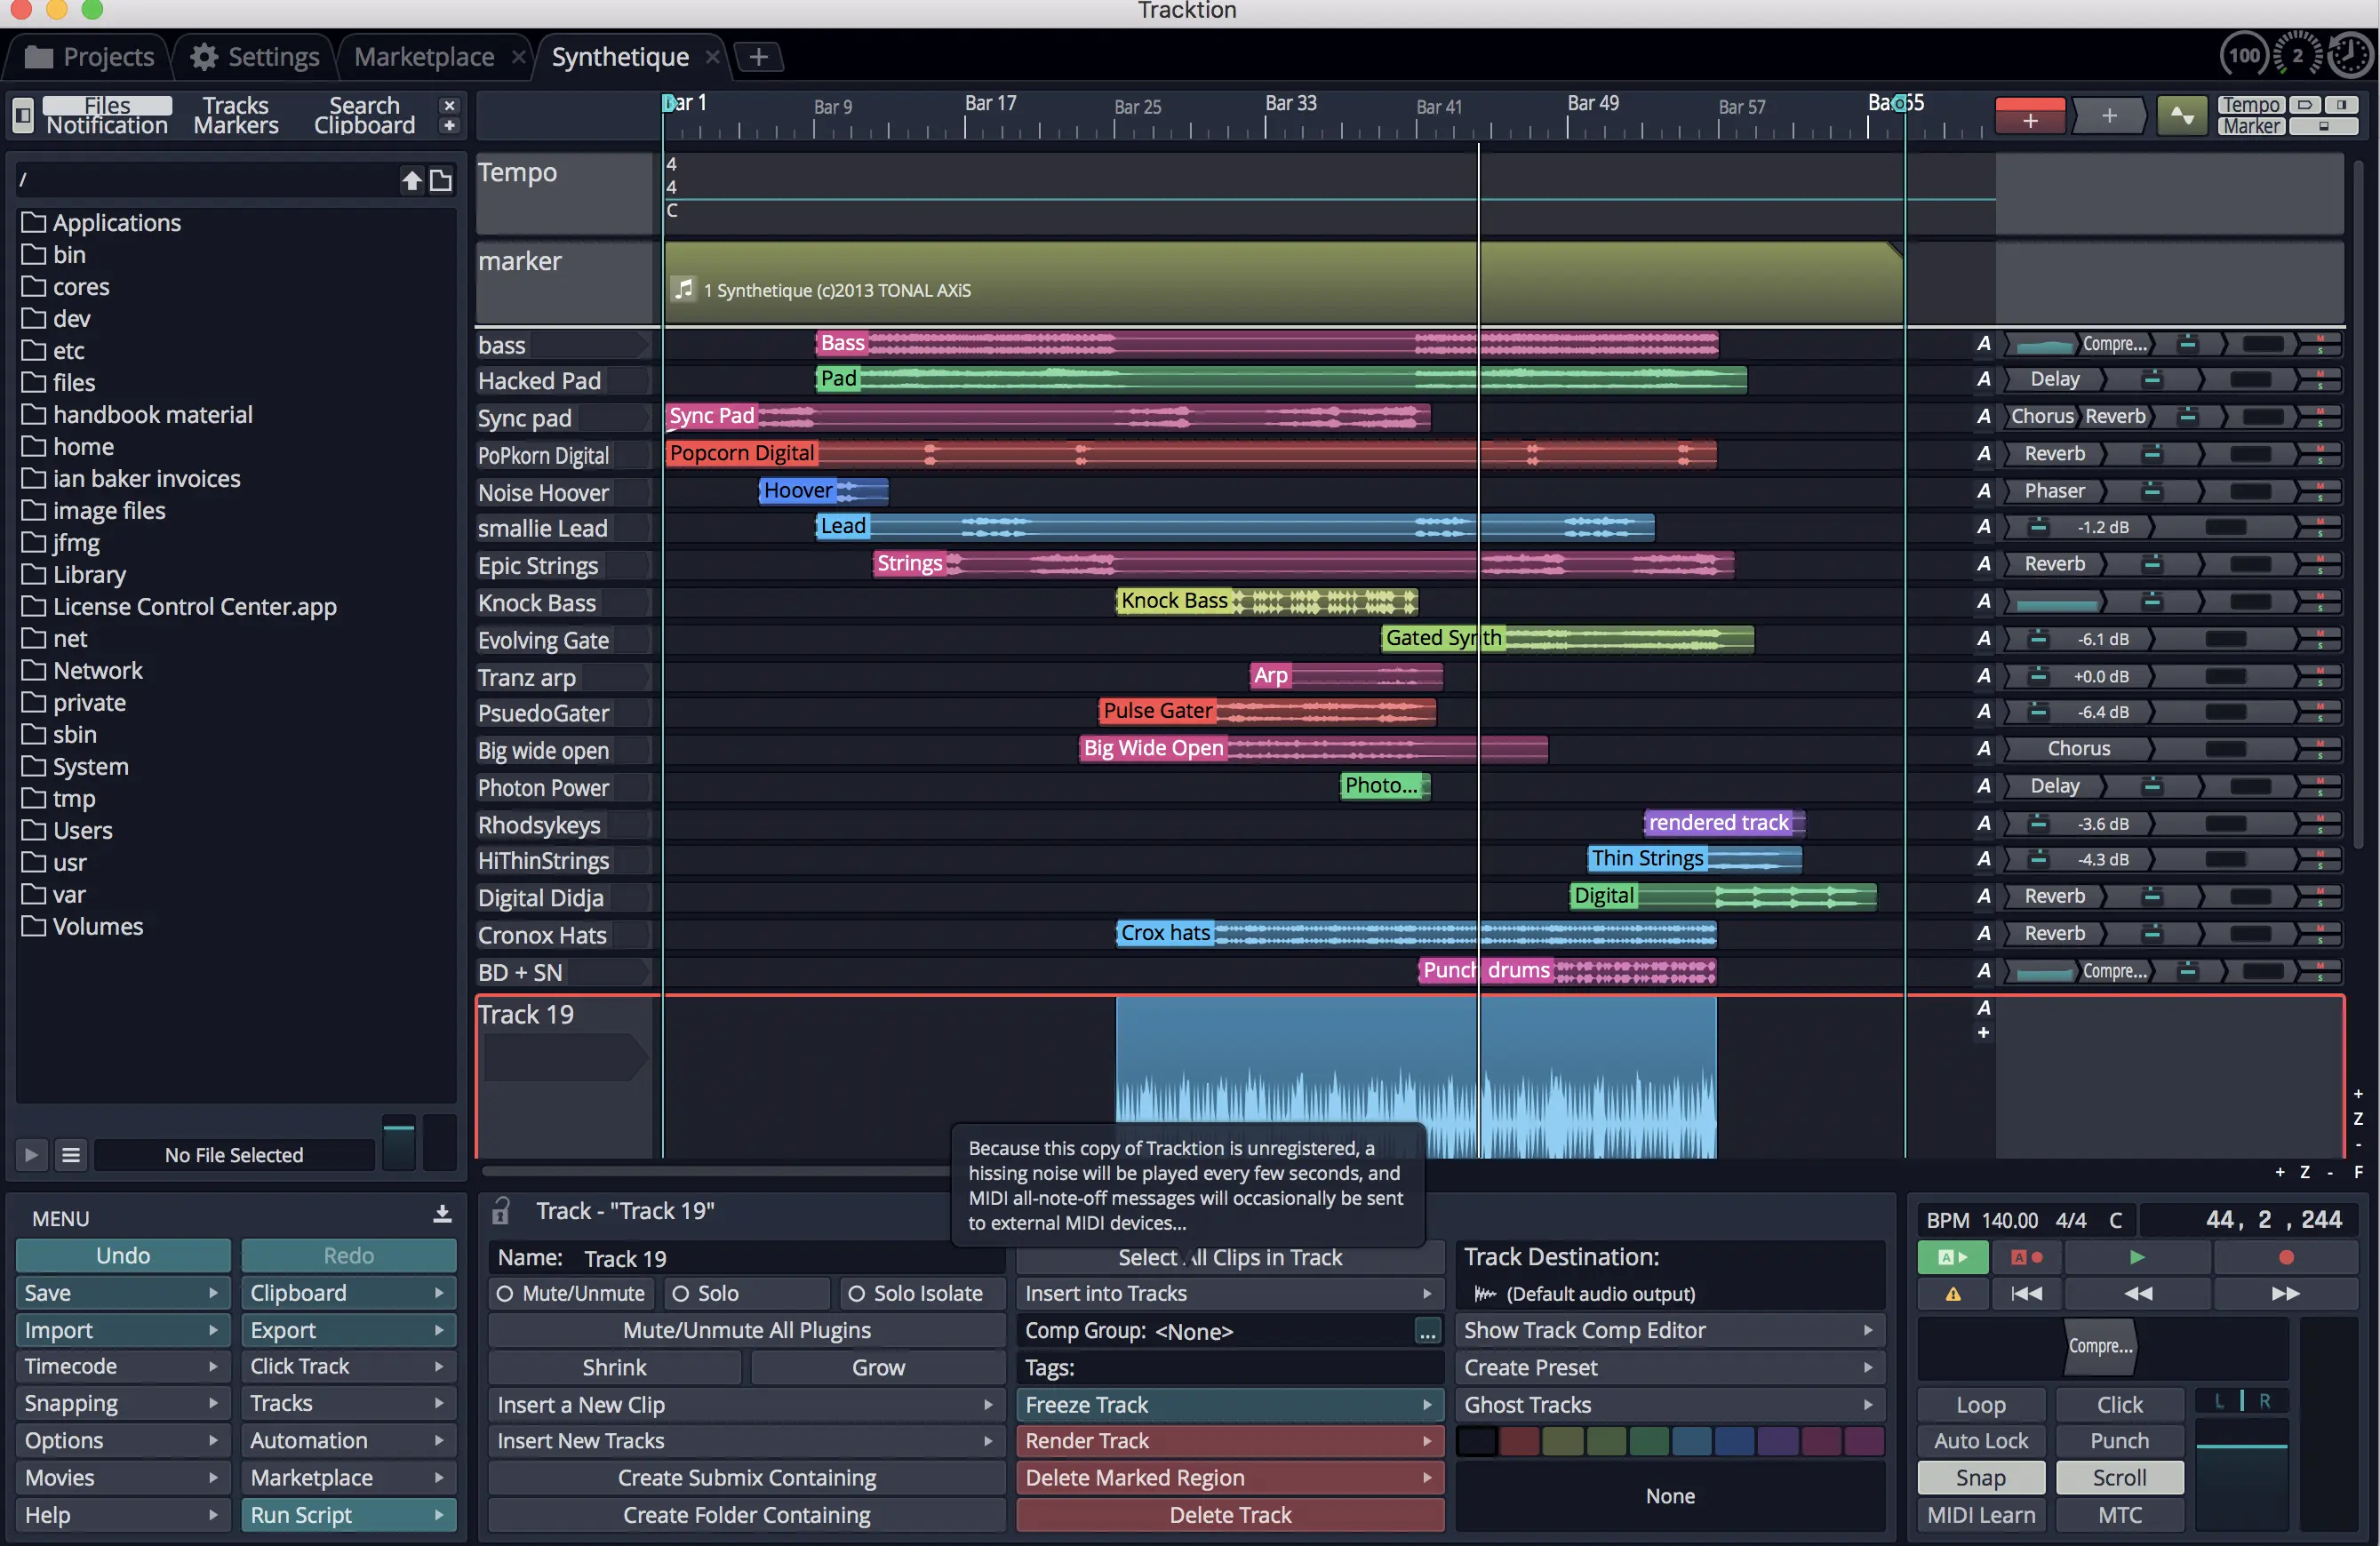Toggle Mute/Unmute for Track 19
Image resolution: width=2380 pixels, height=1546 pixels.
tap(573, 1294)
